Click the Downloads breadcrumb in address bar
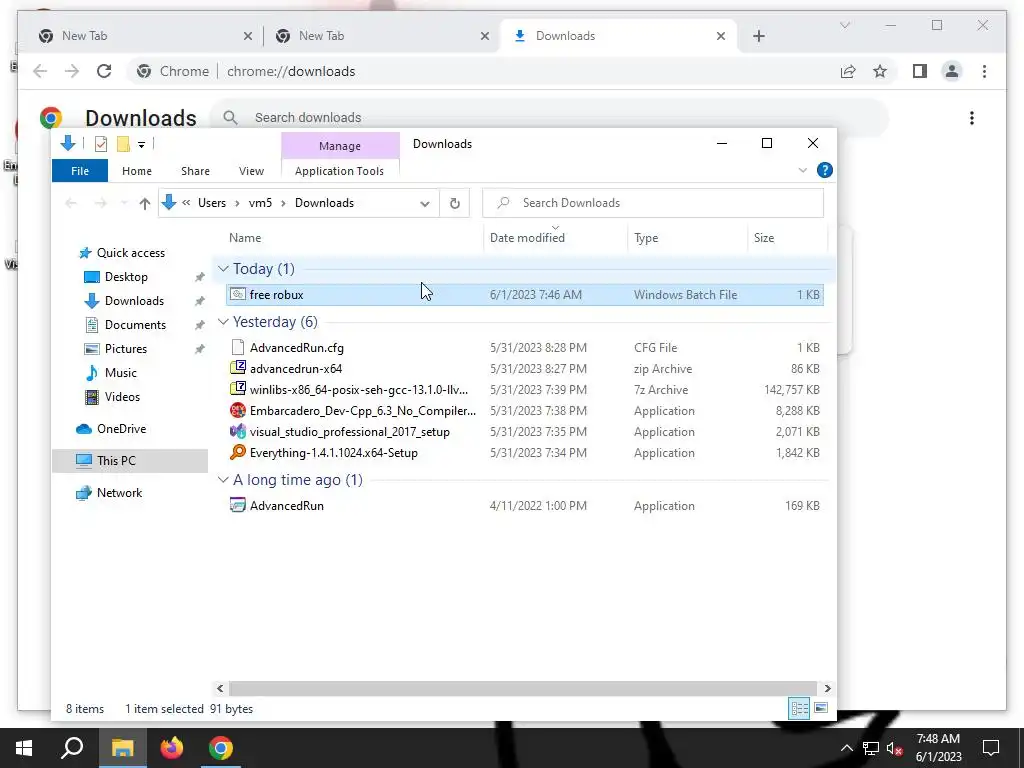The height and width of the screenshot is (768, 1024). point(325,203)
